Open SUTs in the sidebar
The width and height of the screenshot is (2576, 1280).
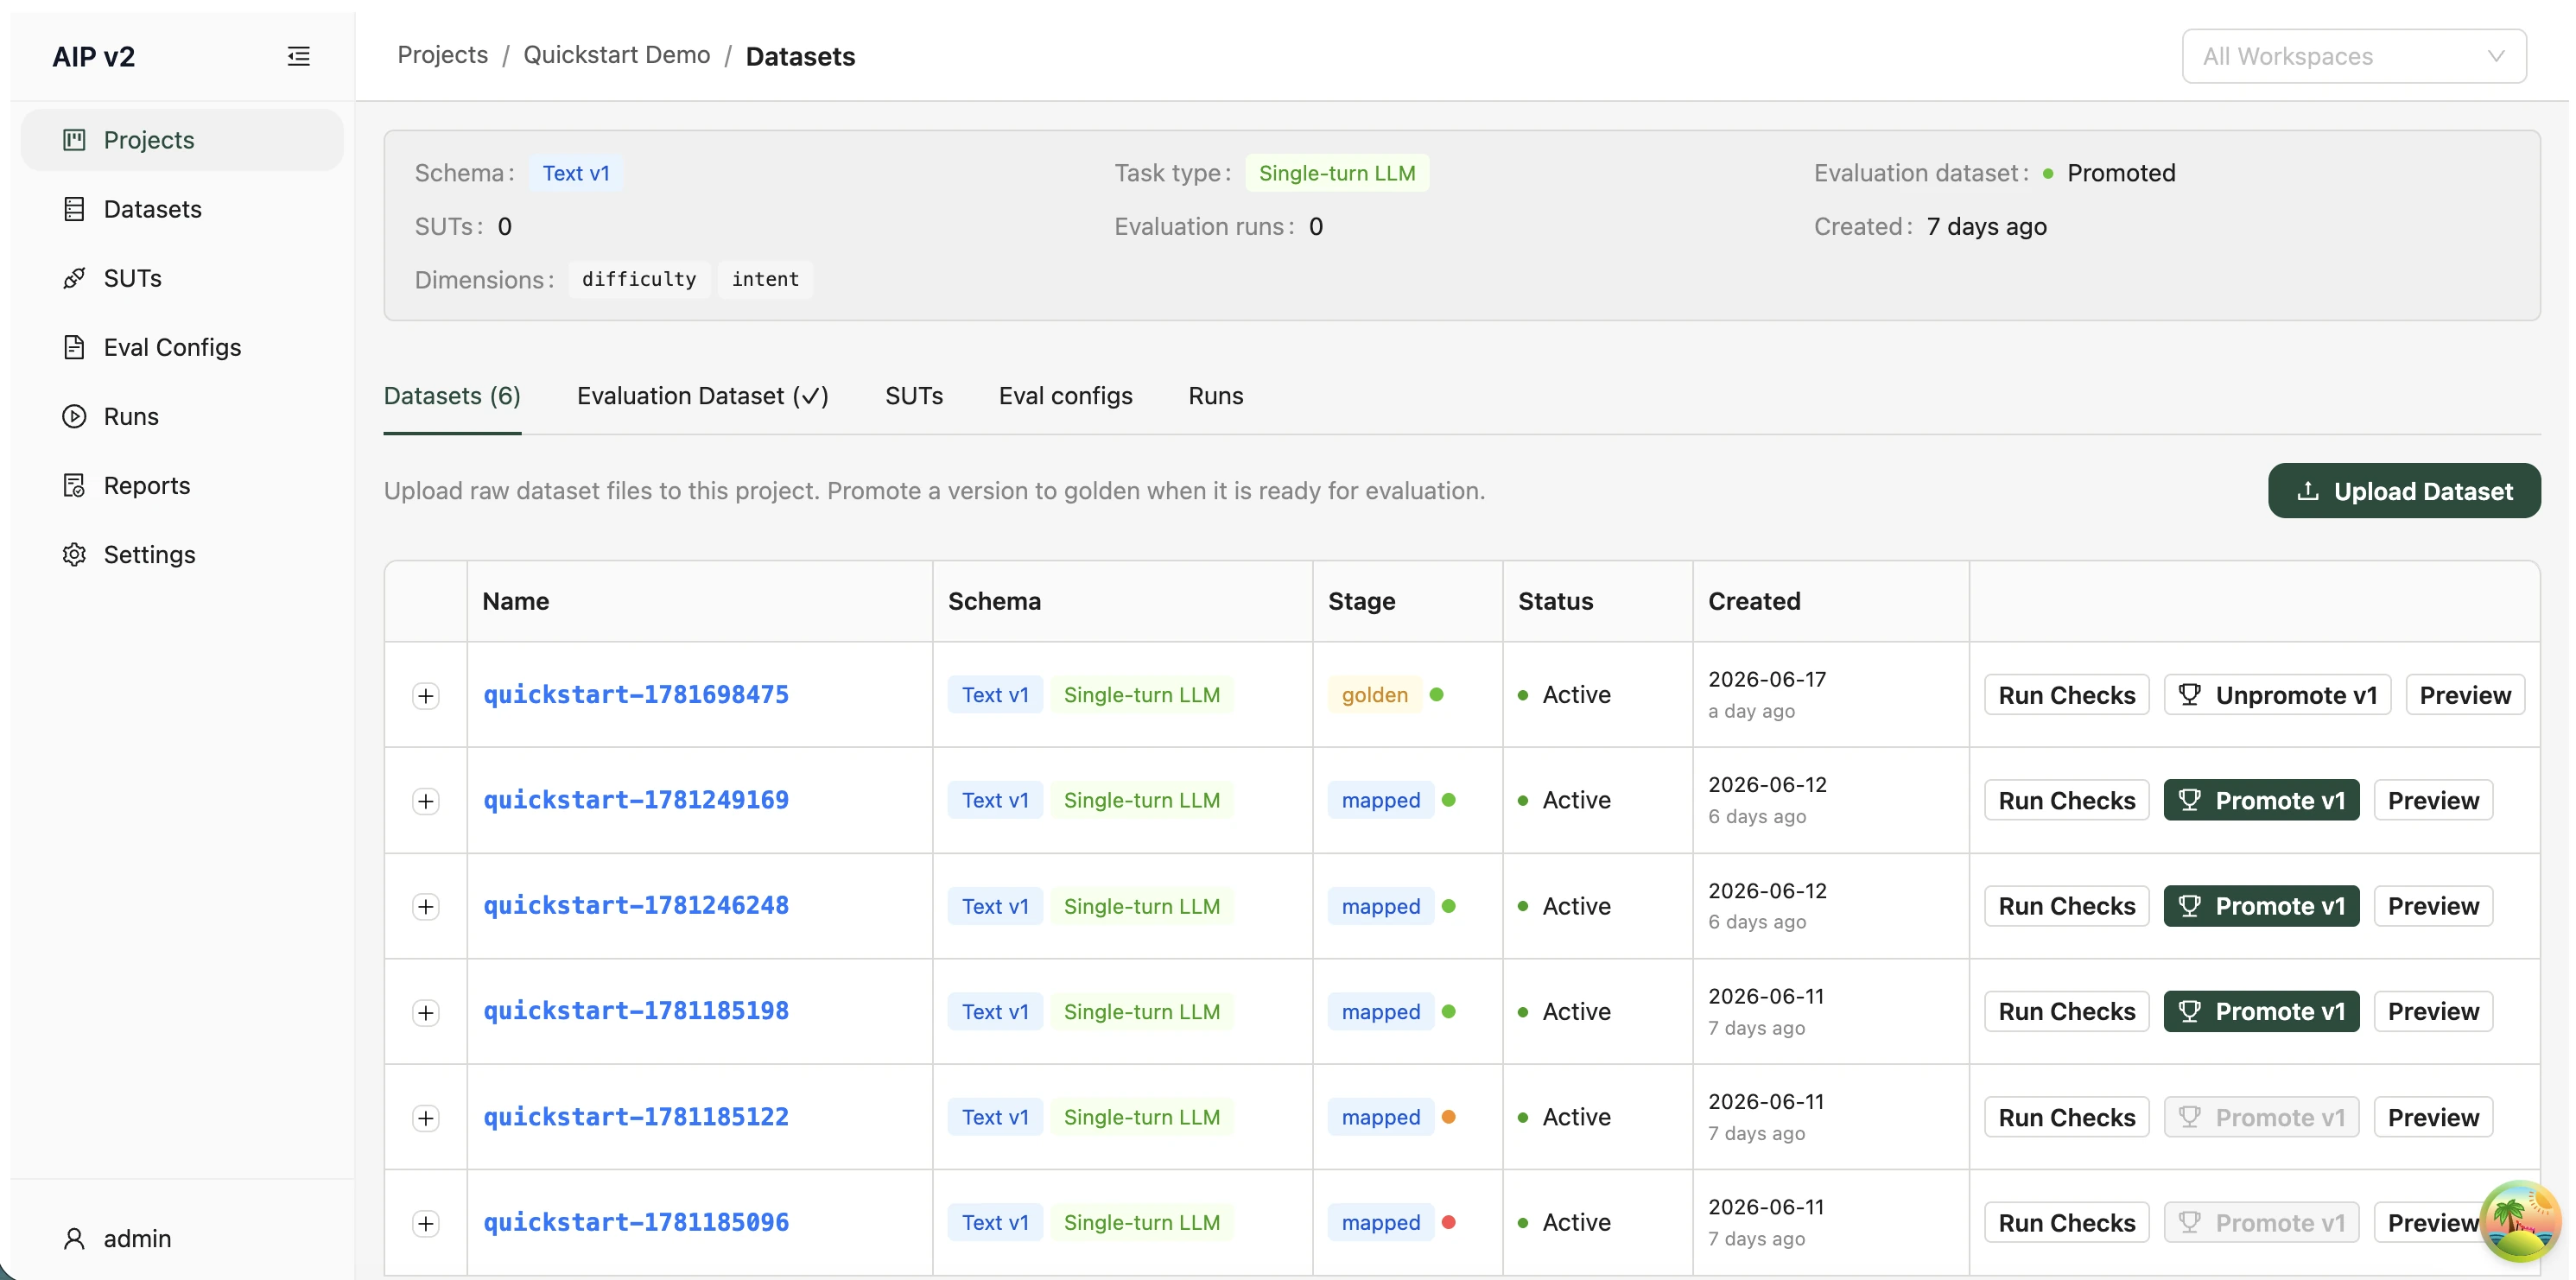[x=182, y=278]
